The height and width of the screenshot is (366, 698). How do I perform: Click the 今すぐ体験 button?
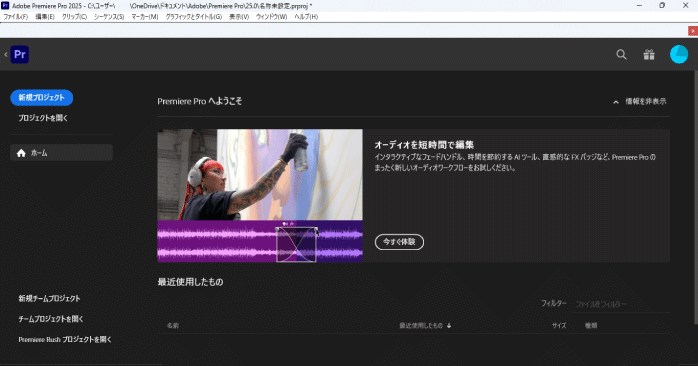point(399,242)
